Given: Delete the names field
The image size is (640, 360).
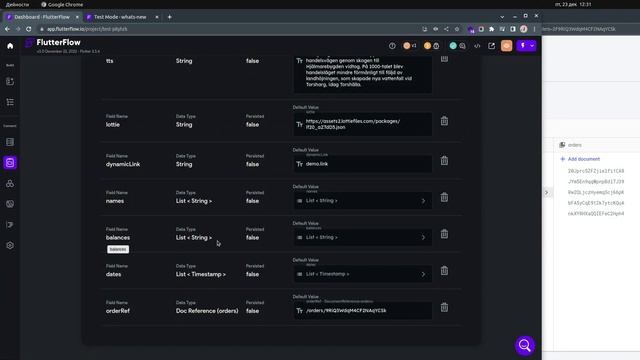Looking at the screenshot, I should point(444,197).
